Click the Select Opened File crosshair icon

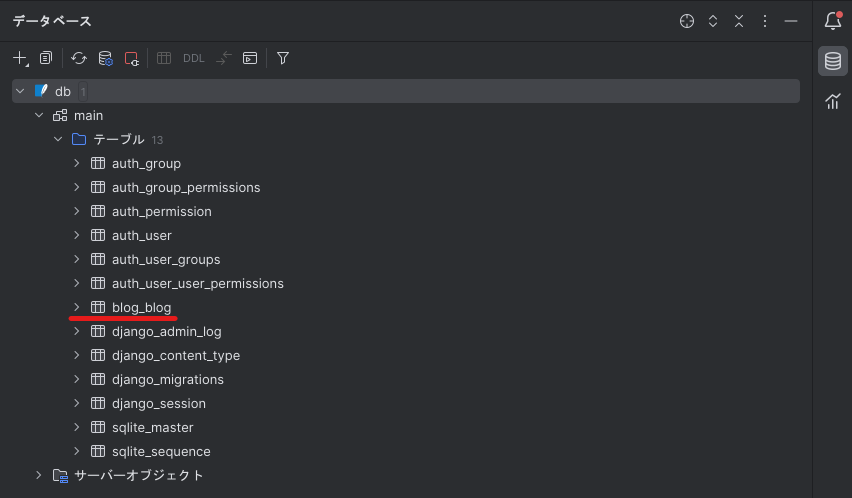[x=687, y=21]
